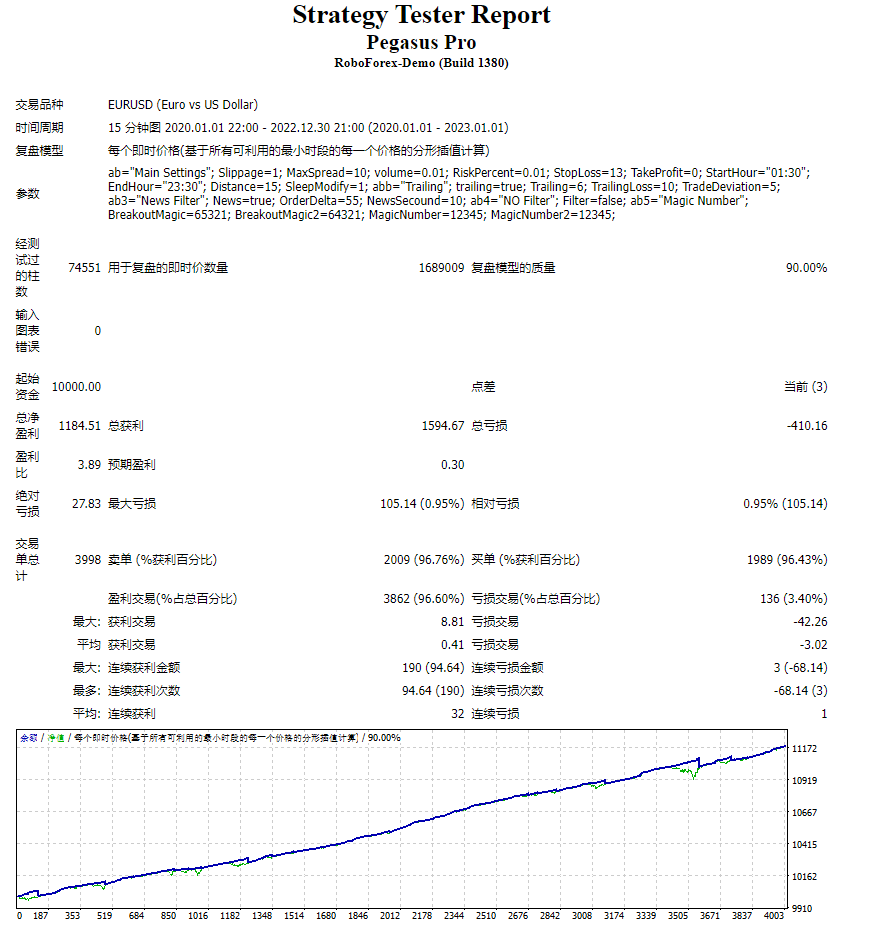Click the '卖单 (%获利百分比)' label
Image resolution: width=872 pixels, height=927 pixels.
coord(162,559)
